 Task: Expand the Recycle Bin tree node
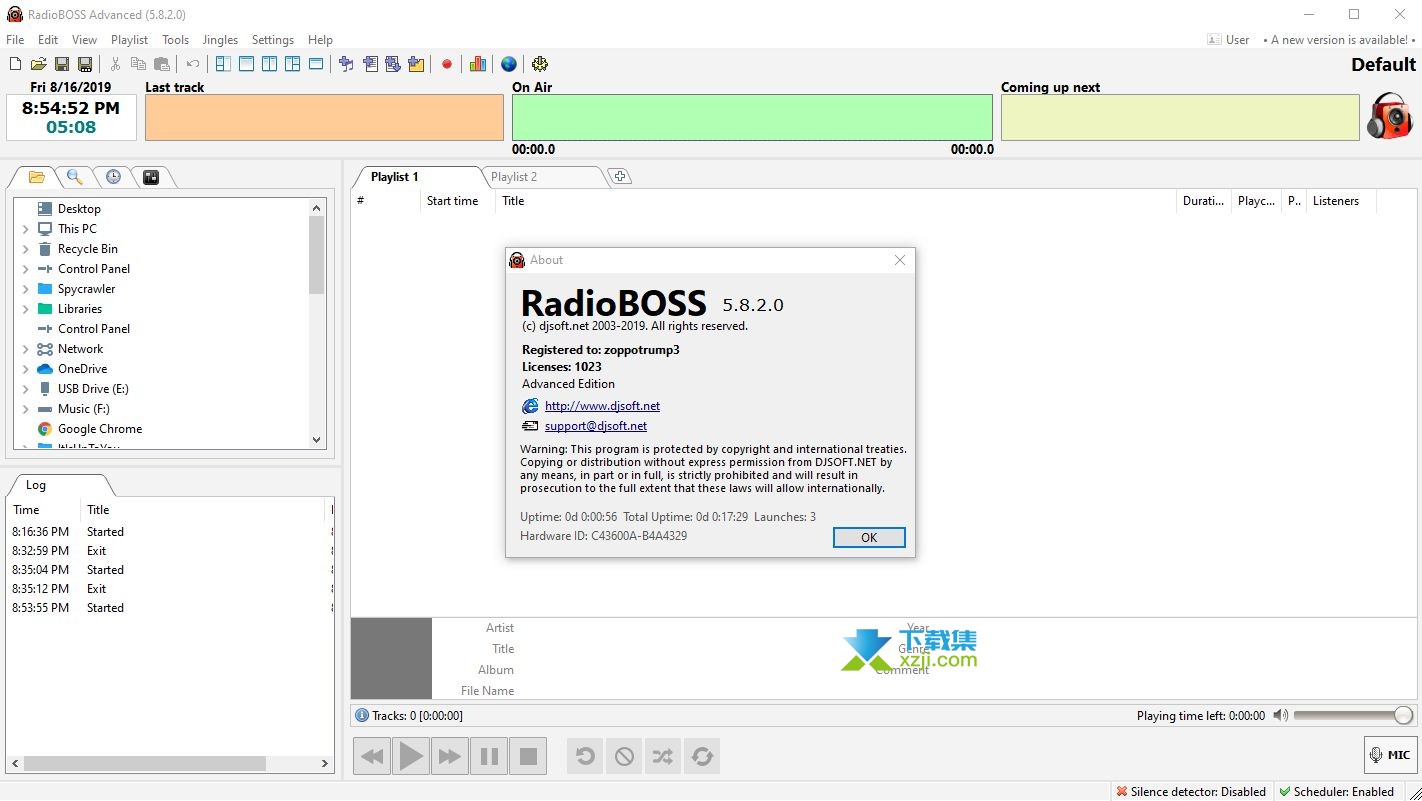tap(25, 249)
